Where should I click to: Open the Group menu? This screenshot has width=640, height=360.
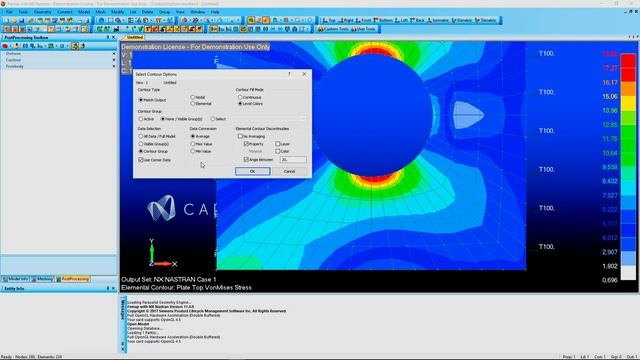click(x=164, y=12)
